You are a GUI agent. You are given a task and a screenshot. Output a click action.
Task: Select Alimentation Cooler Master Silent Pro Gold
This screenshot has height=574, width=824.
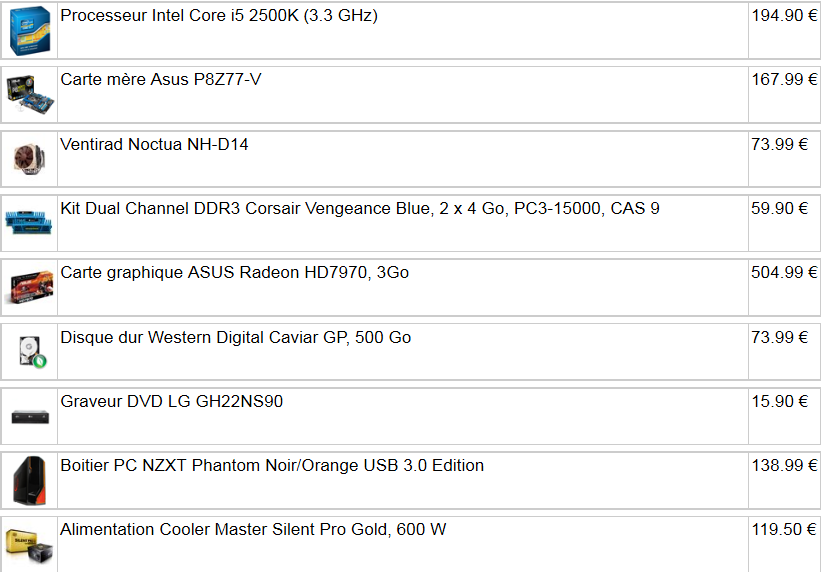253,530
